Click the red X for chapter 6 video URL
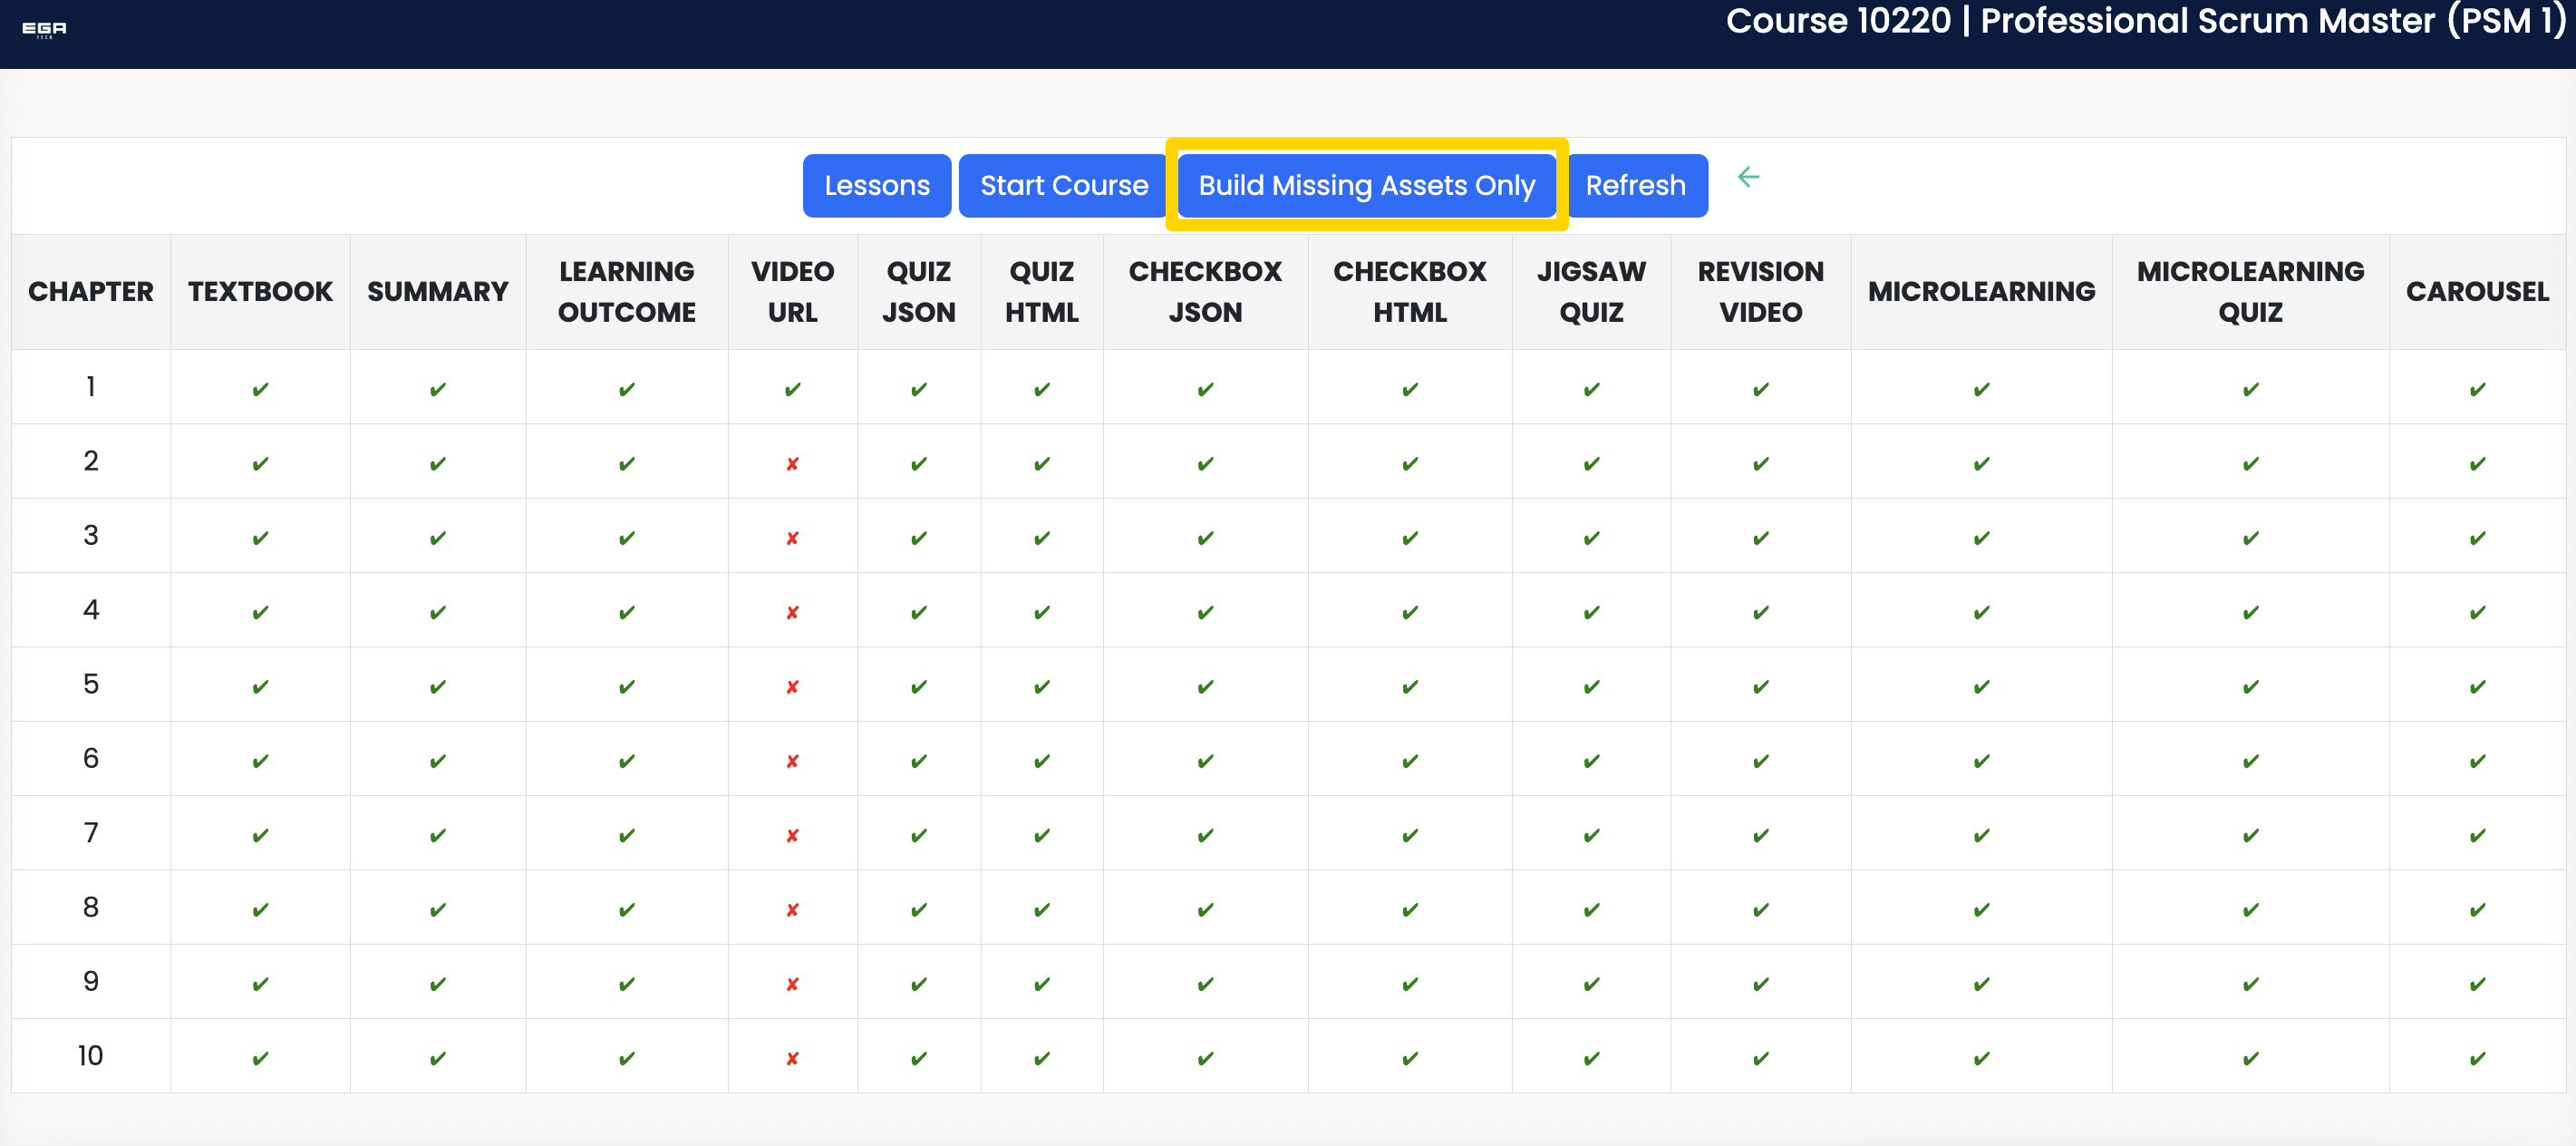Screen dimensions: 2576x1146 (792, 762)
